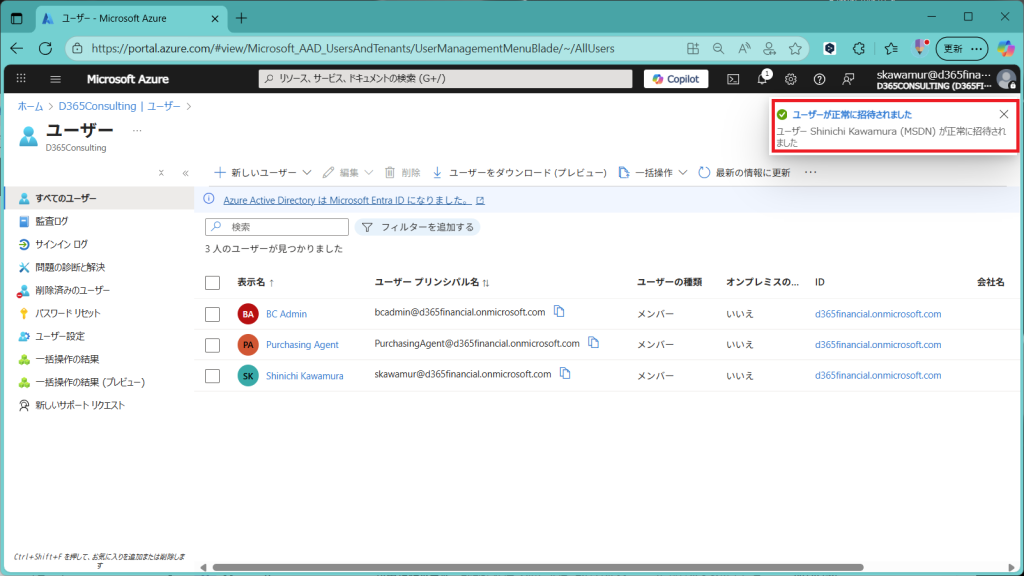The image size is (1024, 576).
Task: Refresh the user list
Action: (x=744, y=172)
